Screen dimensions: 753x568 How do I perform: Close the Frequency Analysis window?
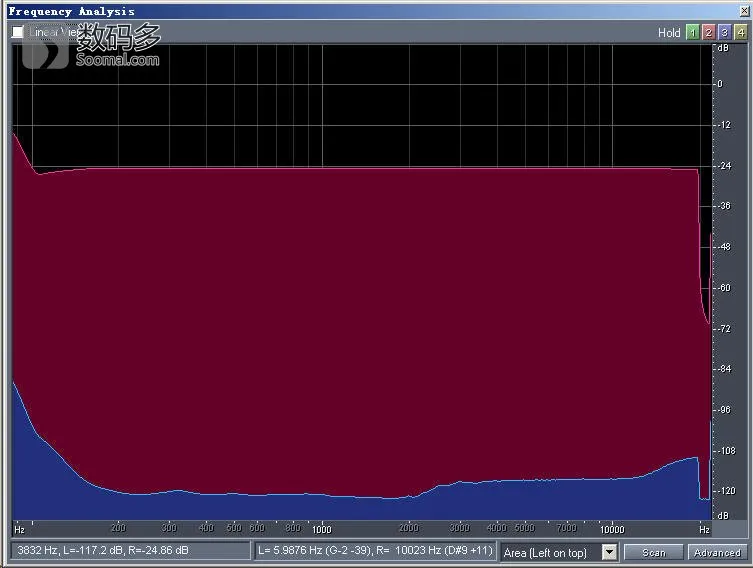tap(745, 11)
